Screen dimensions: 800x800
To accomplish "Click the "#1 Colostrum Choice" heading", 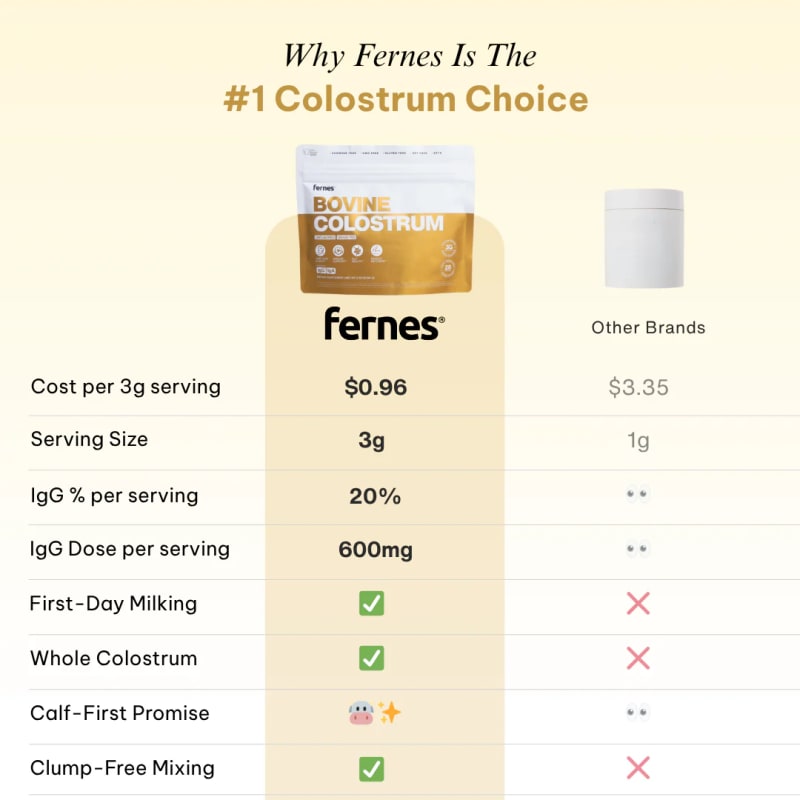I will (404, 99).
